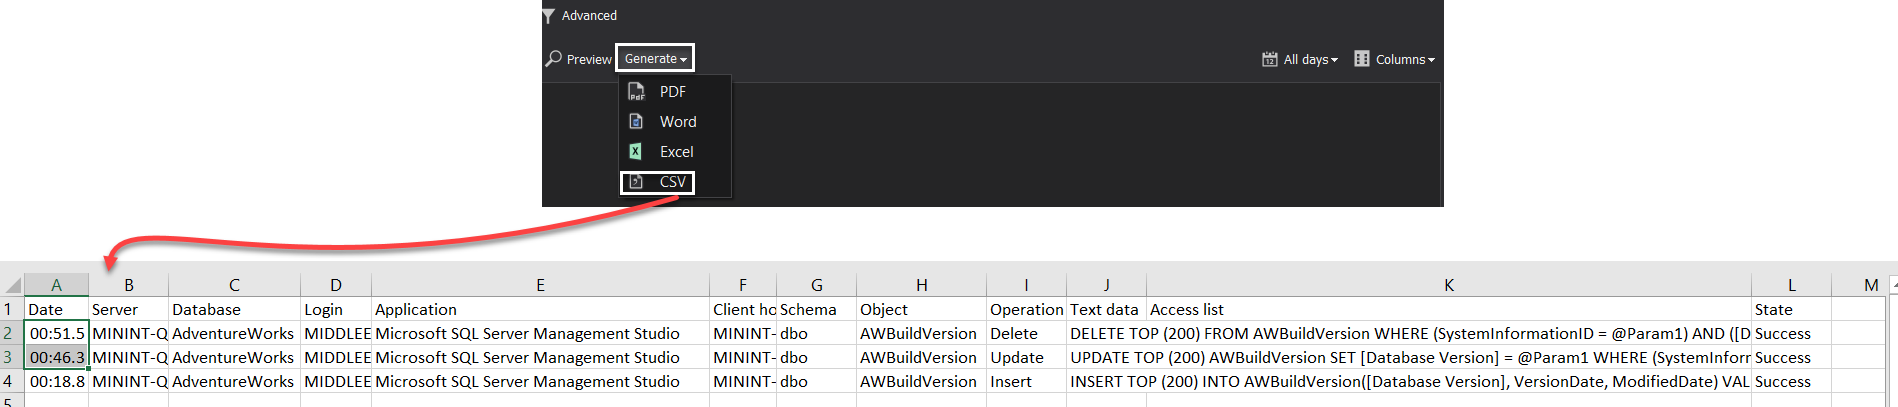1898x407 pixels.
Task: Click the CSV file icon
Action: point(636,182)
